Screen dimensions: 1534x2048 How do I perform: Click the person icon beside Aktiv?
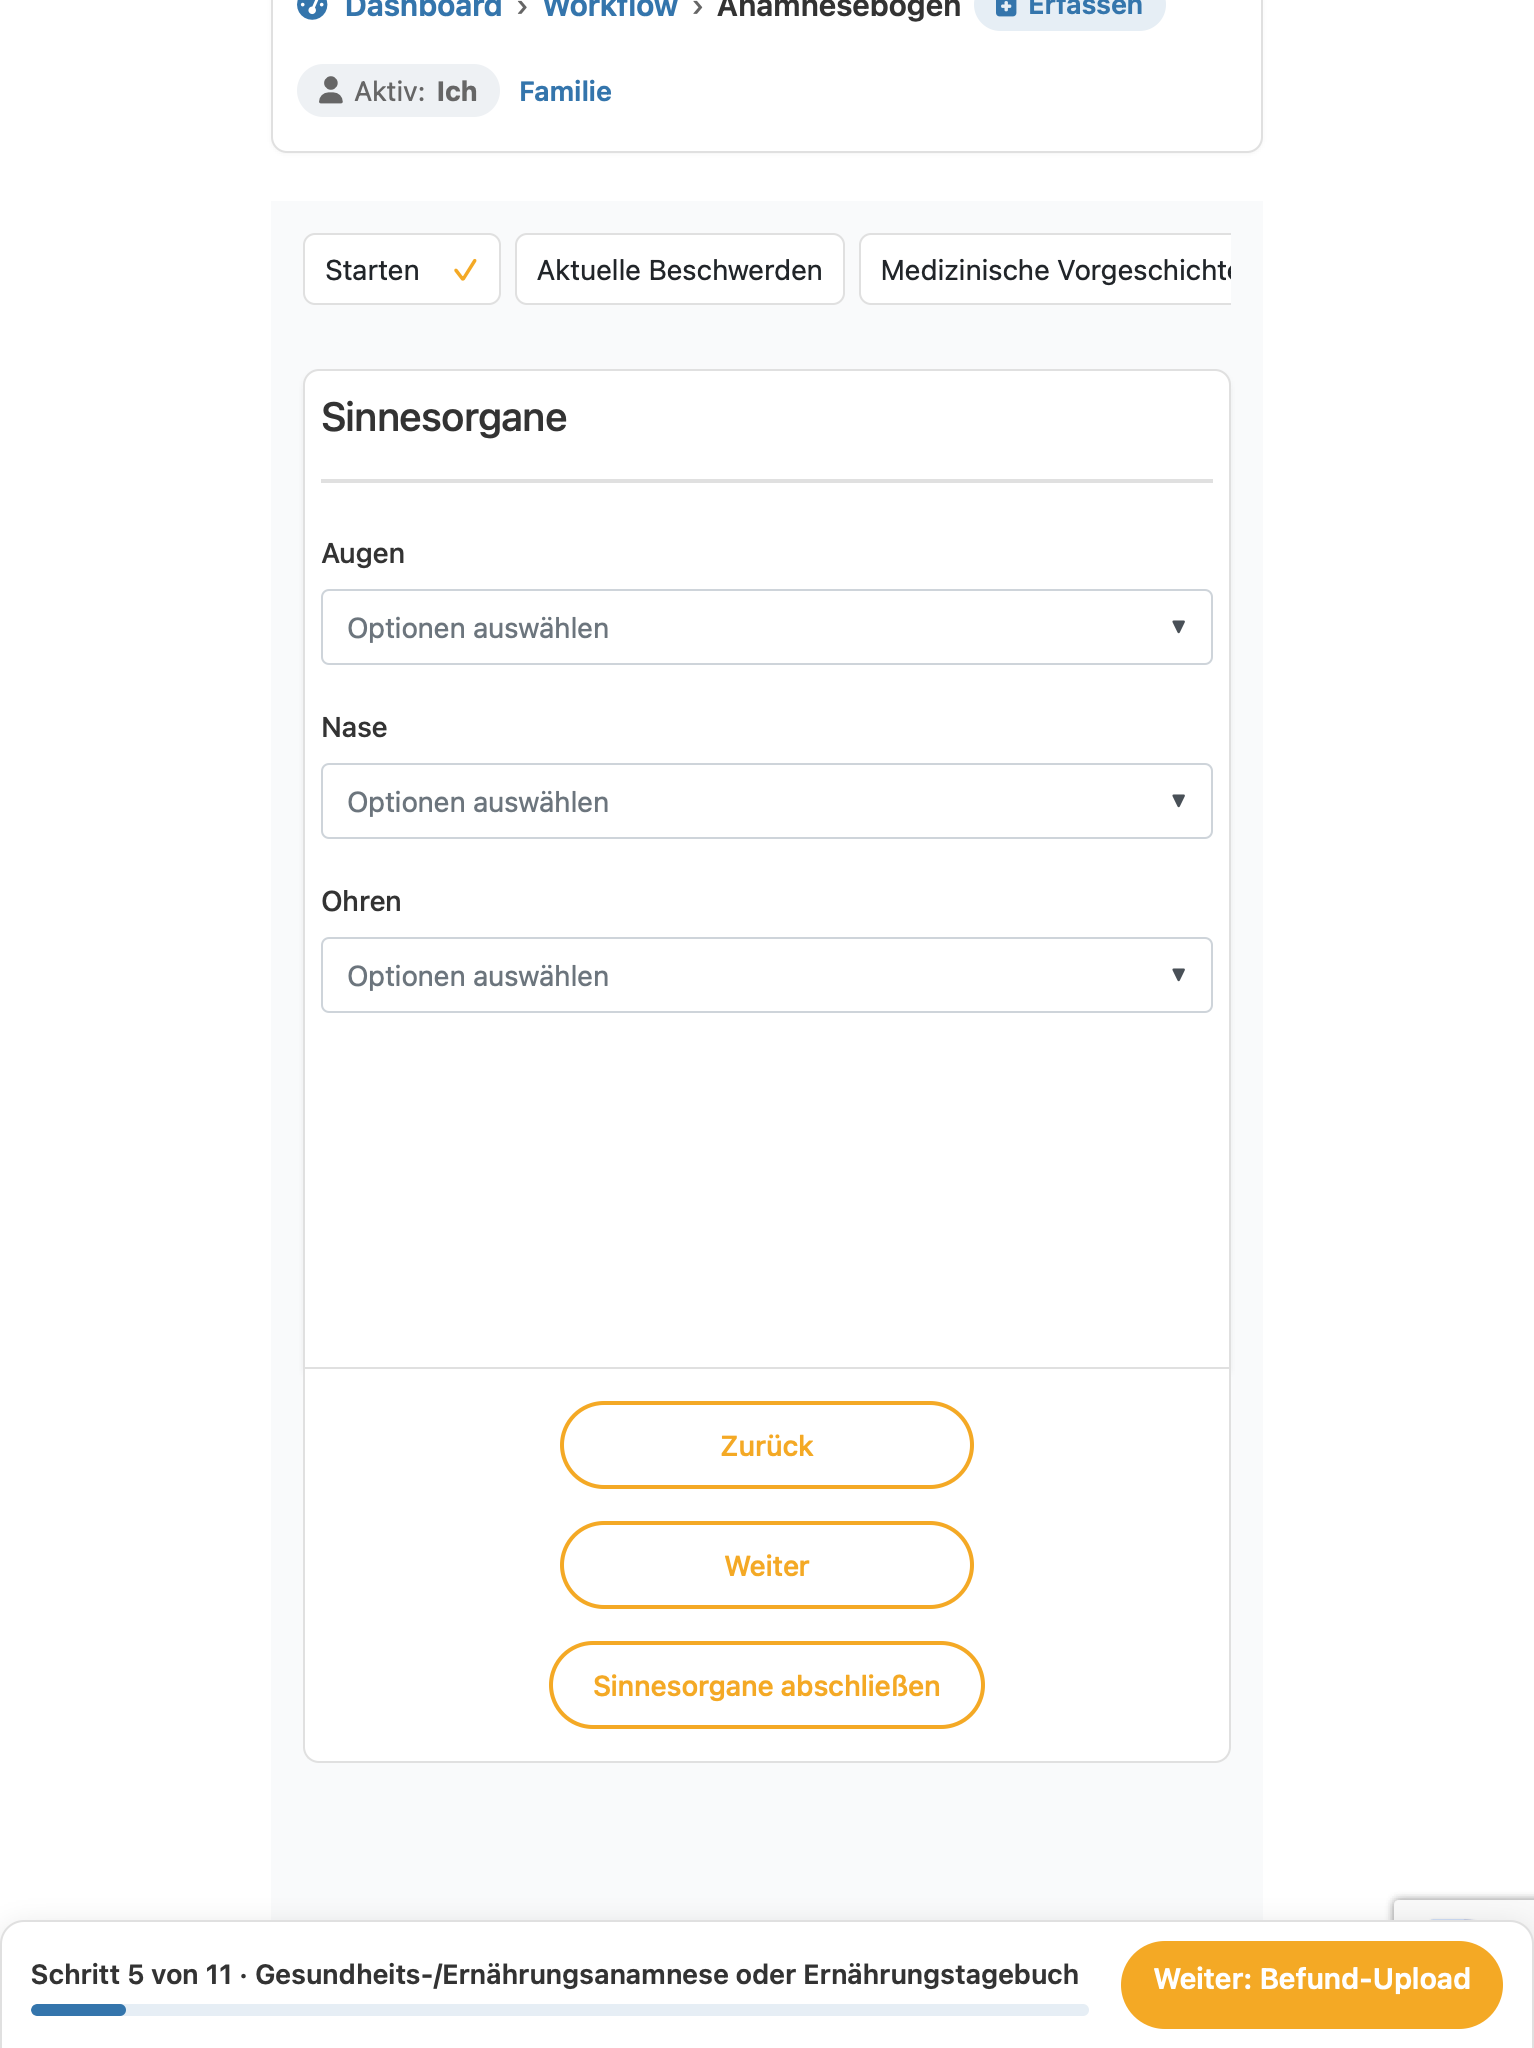click(x=330, y=91)
